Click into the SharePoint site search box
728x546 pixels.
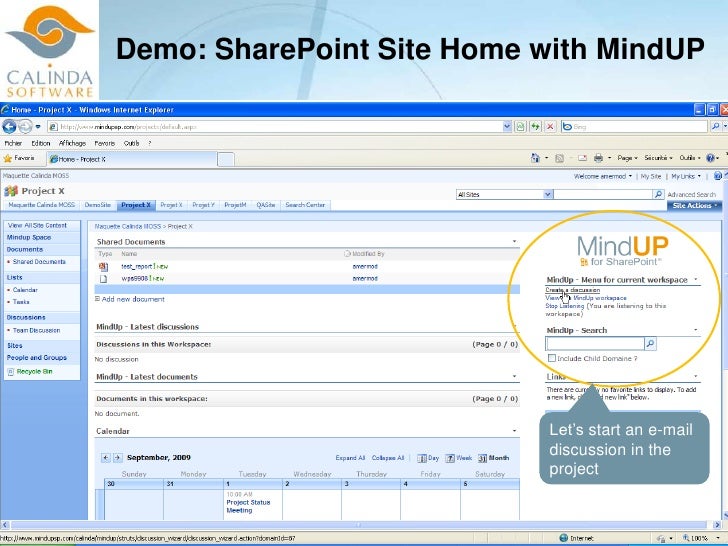603,195
